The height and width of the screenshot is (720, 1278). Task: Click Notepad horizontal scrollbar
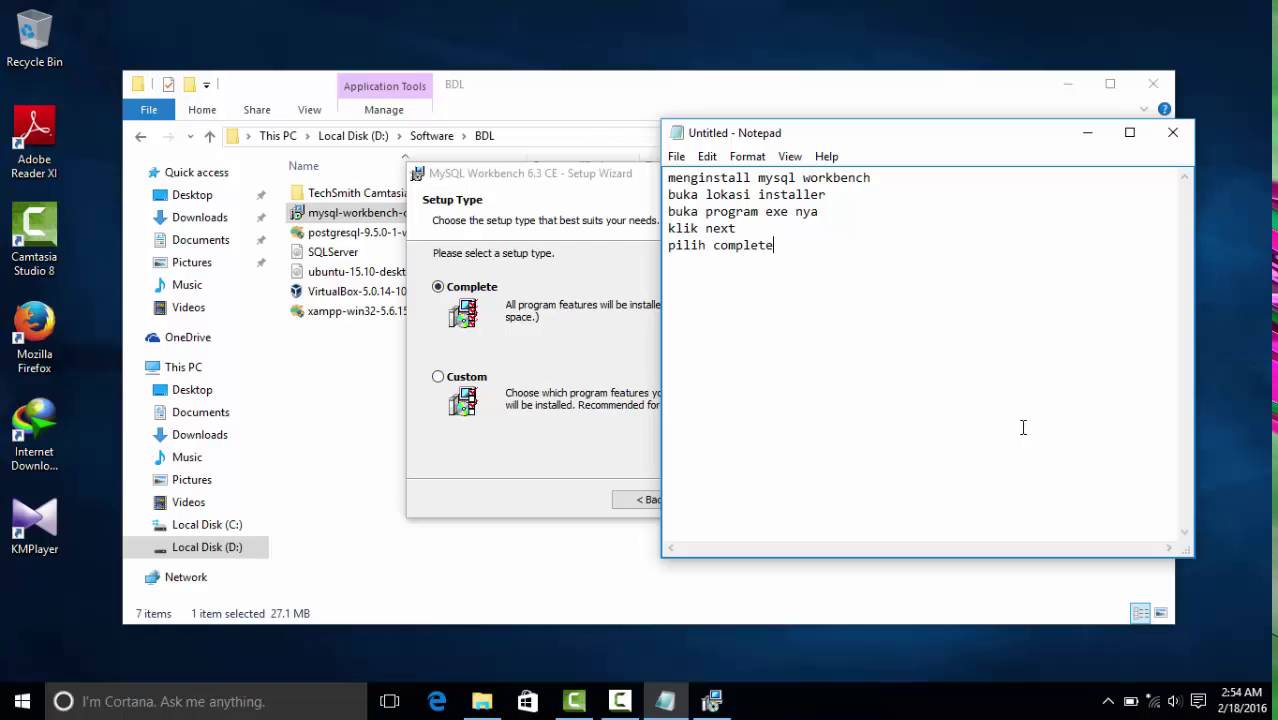921,548
